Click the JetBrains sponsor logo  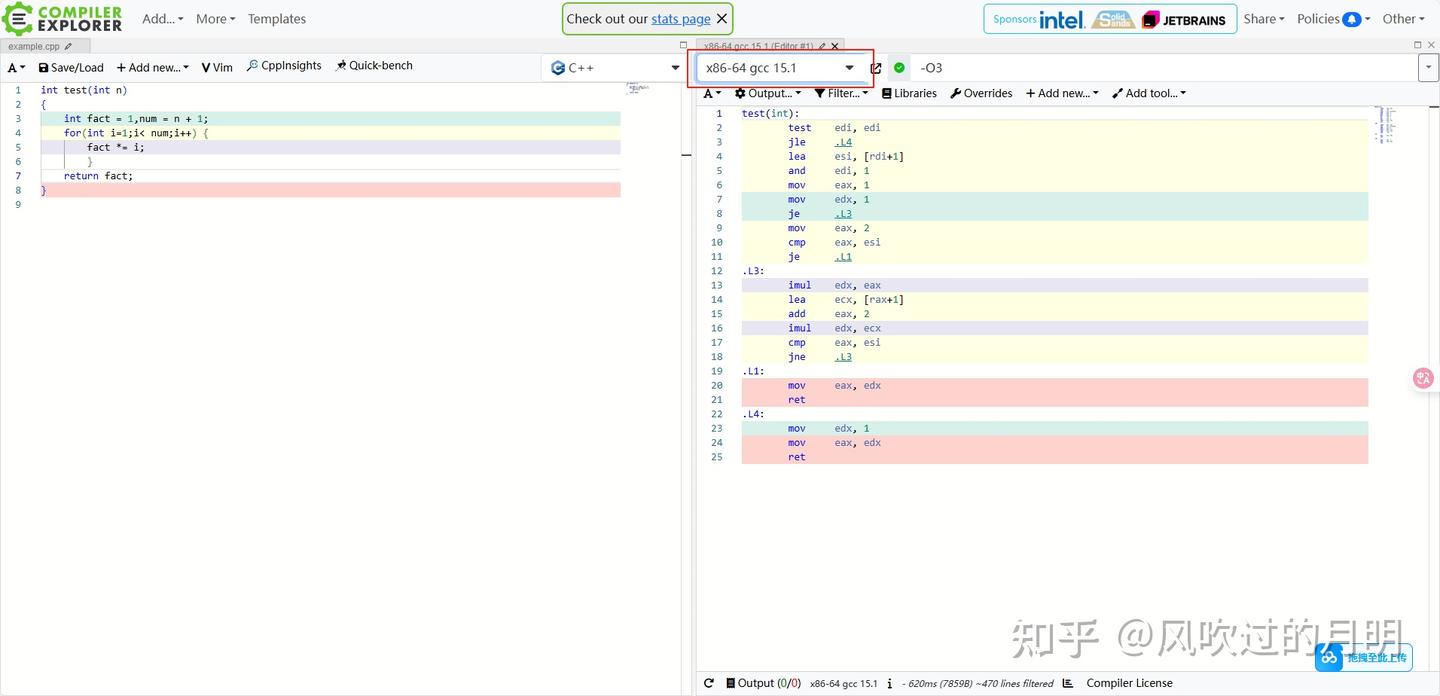click(x=1187, y=18)
